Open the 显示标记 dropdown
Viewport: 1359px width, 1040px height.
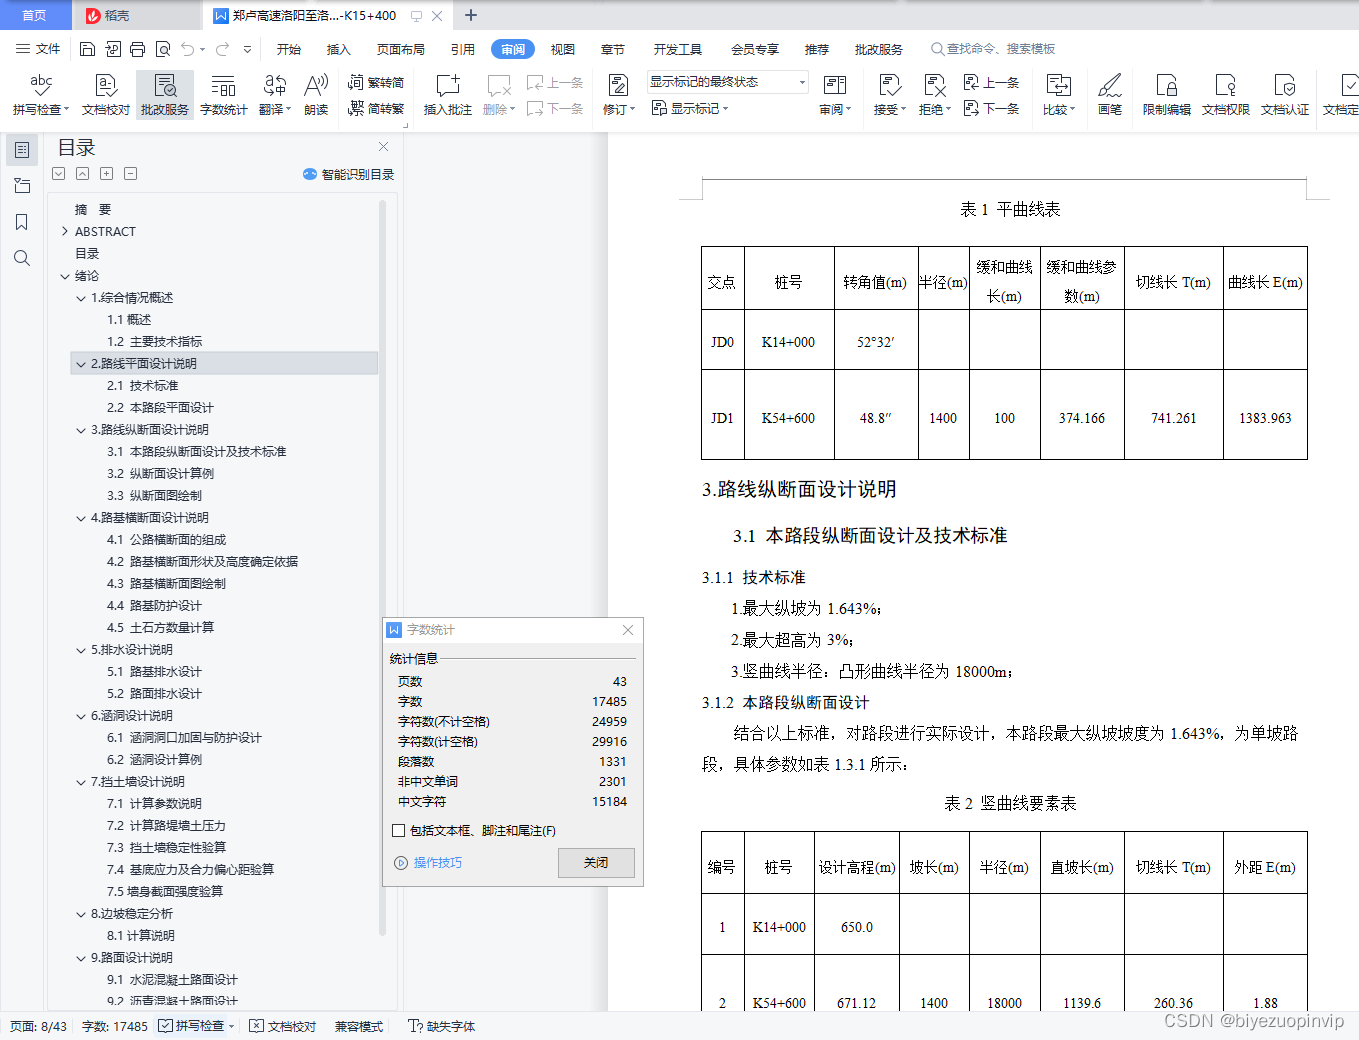point(690,109)
